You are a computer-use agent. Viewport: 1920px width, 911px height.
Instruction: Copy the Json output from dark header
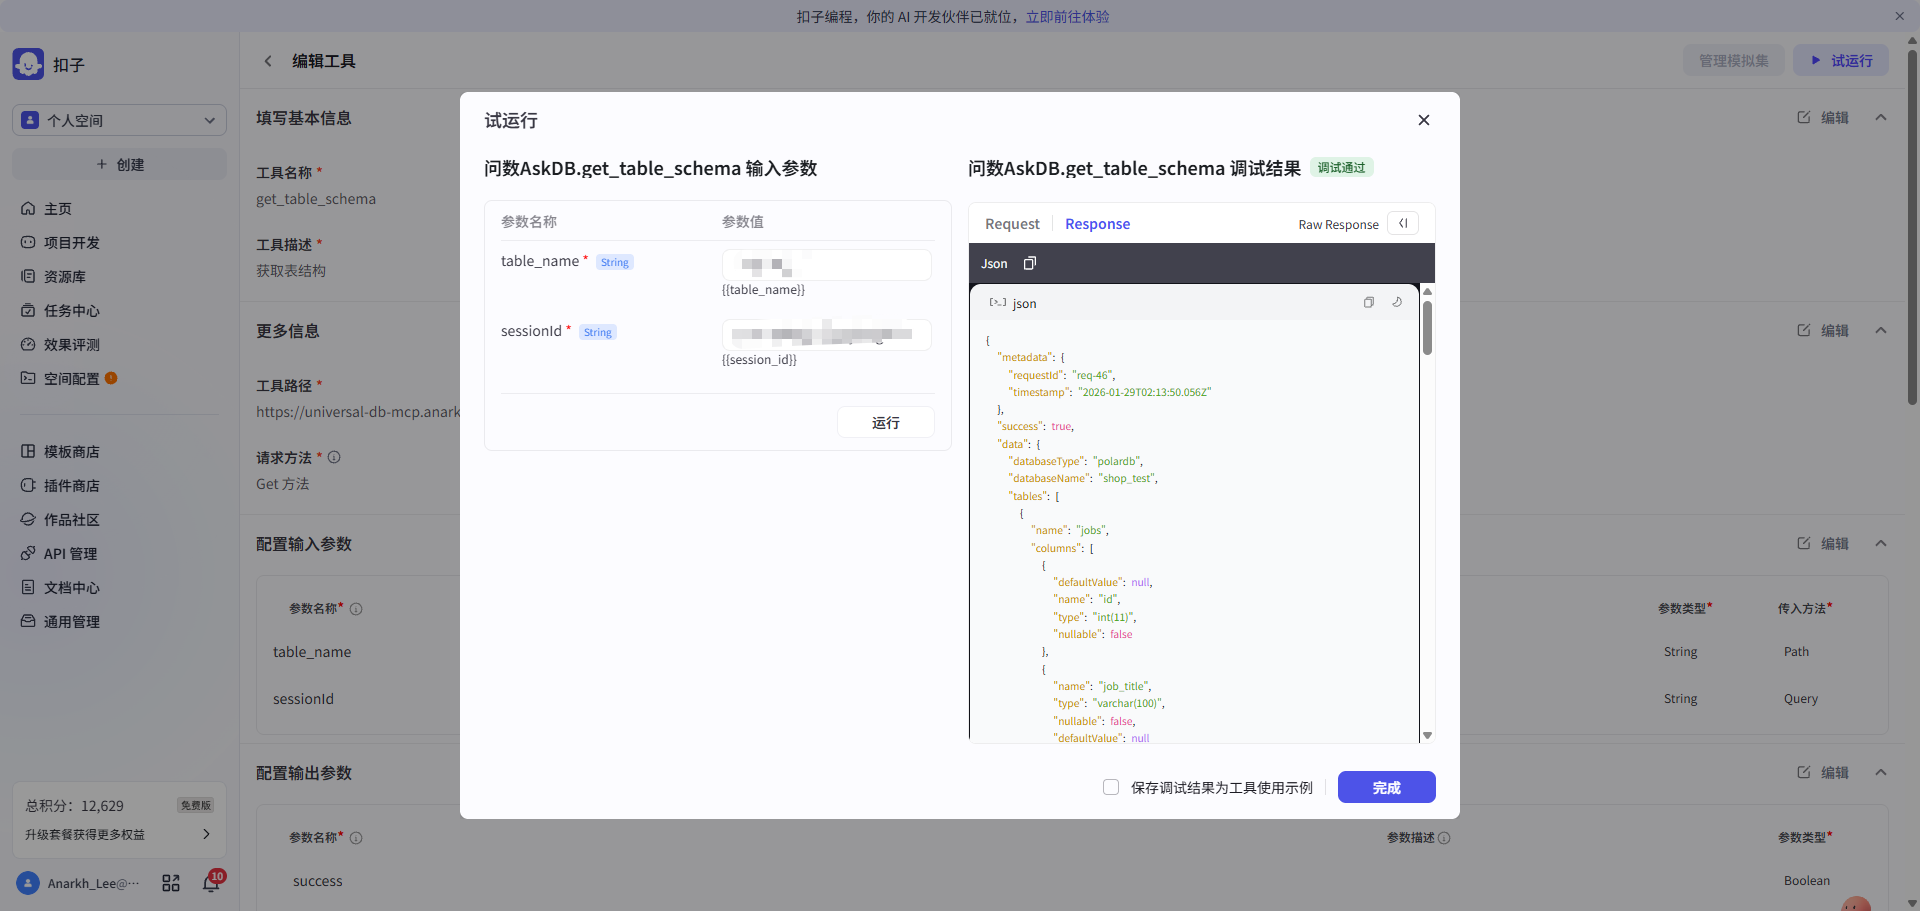pyautogui.click(x=1030, y=264)
